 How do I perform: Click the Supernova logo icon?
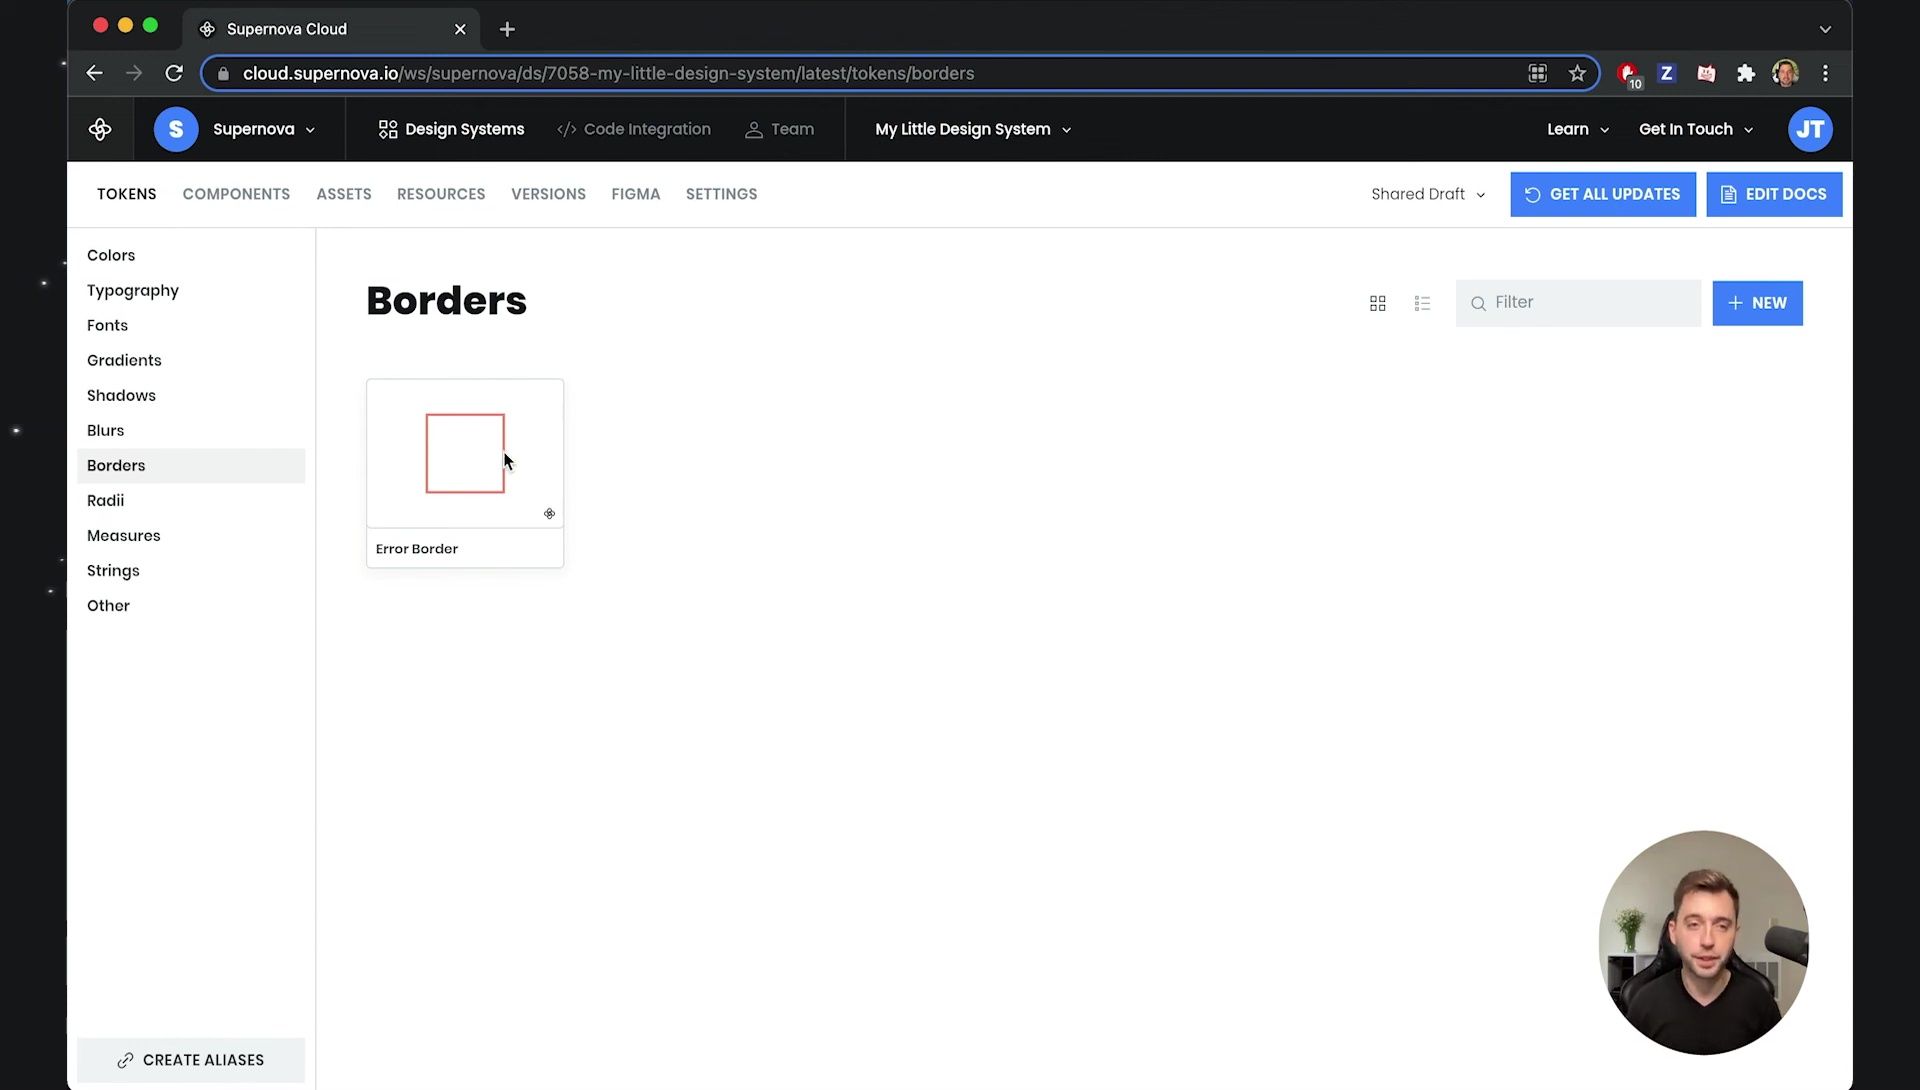click(x=100, y=129)
